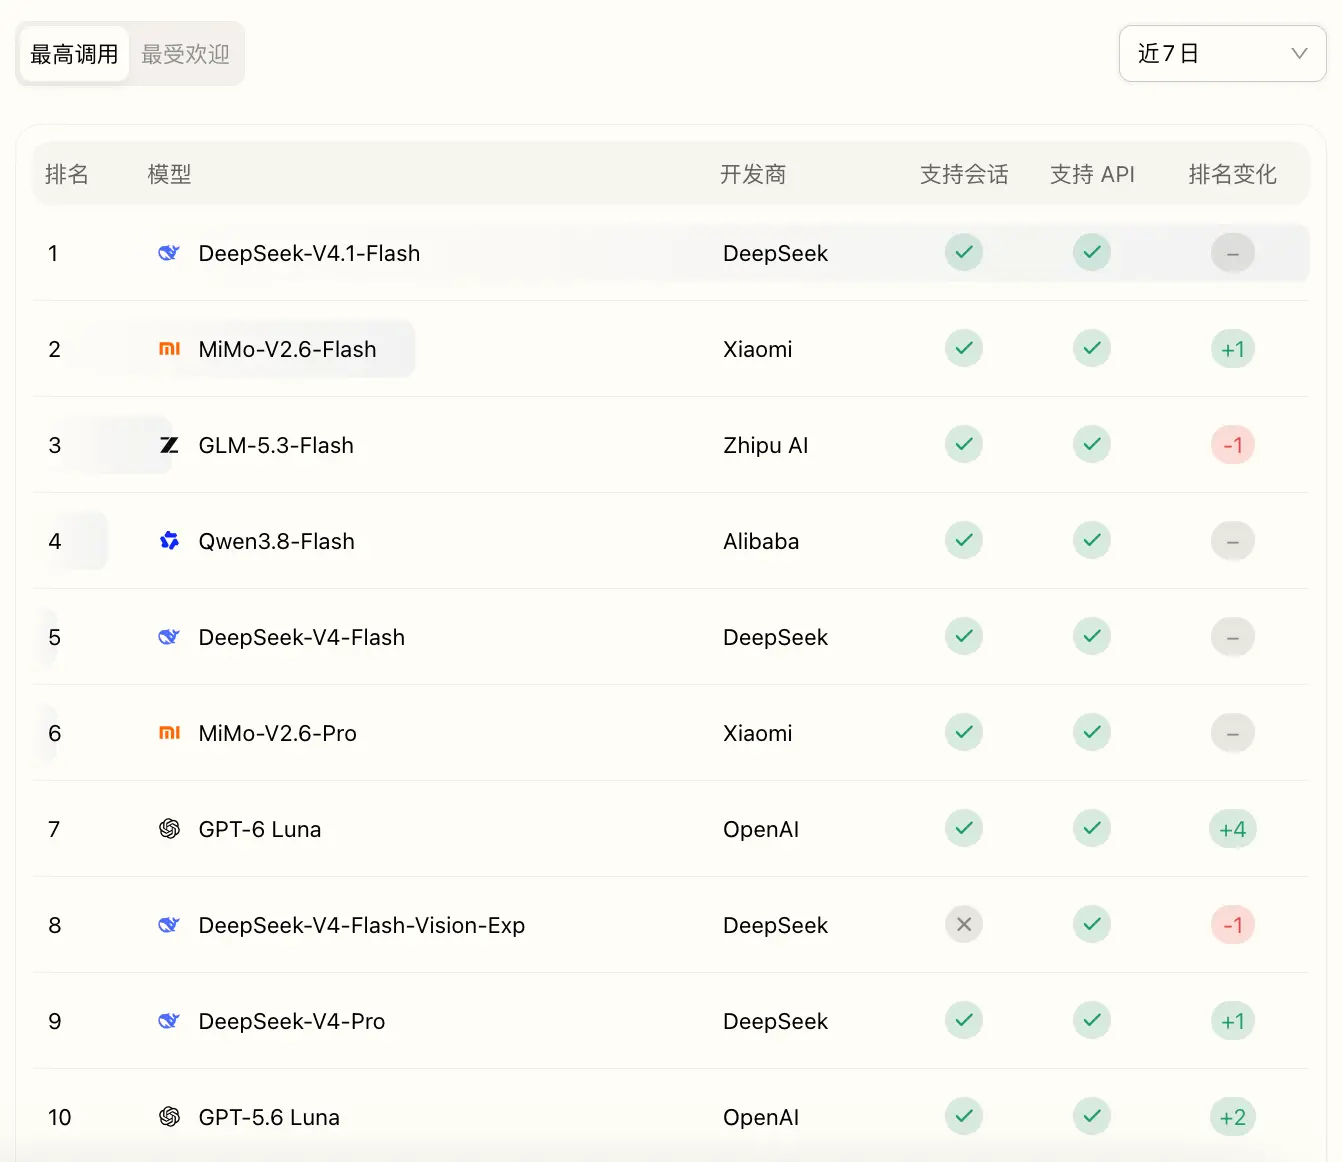Click the +2 rank change badge for GPT-5.6 Luna
The width and height of the screenshot is (1342, 1162).
pos(1233,1117)
